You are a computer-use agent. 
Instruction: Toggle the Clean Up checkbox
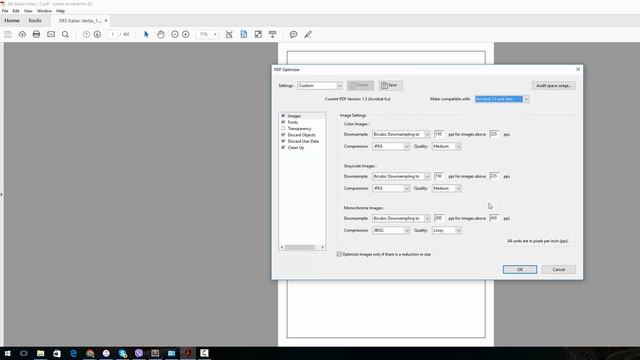[283, 147]
